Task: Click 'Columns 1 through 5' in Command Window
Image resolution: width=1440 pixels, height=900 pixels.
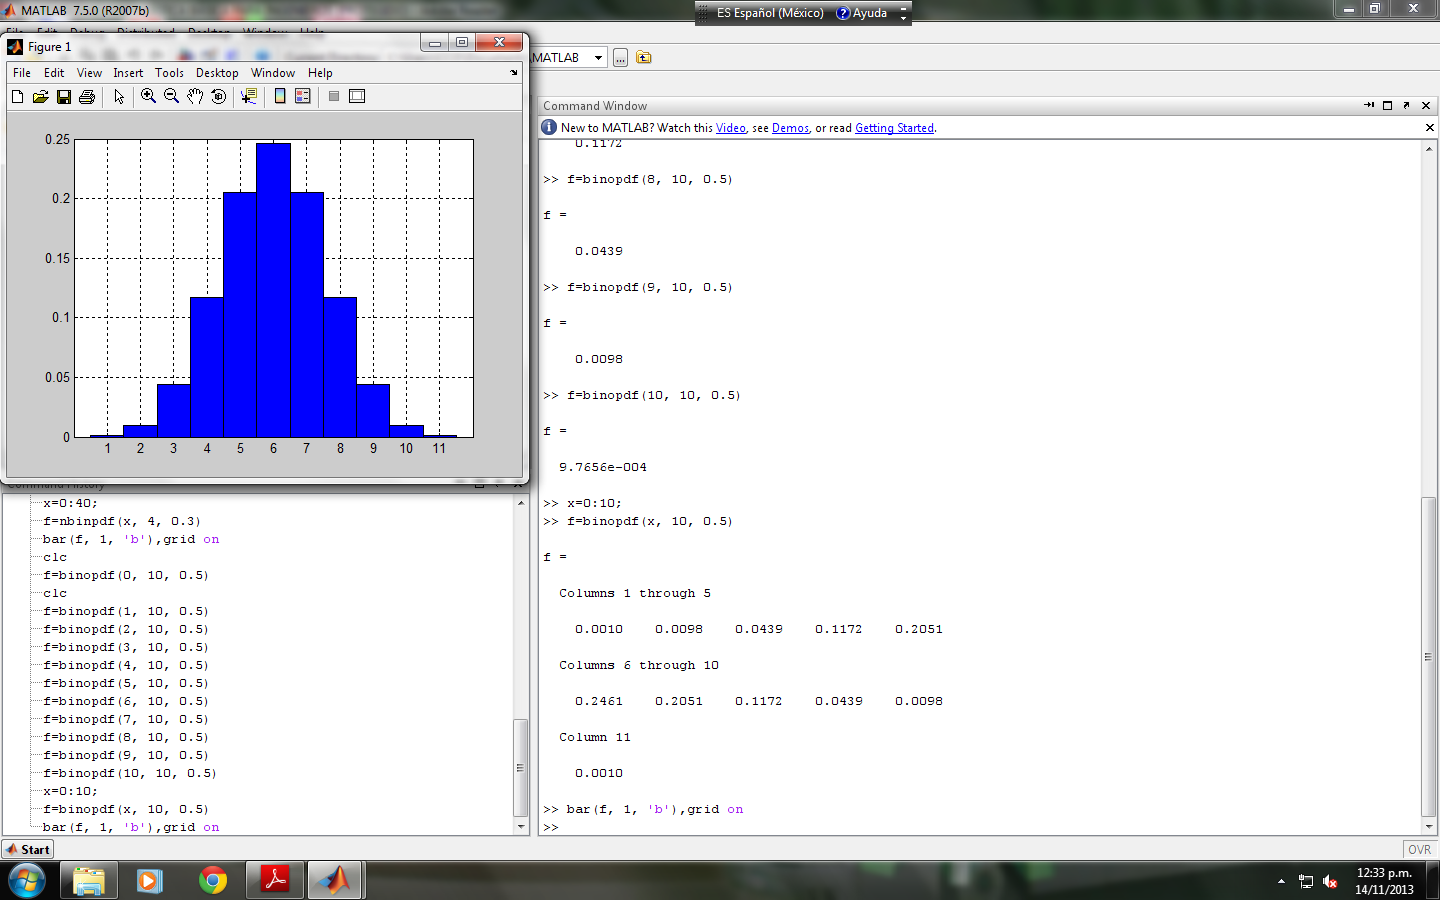Action: point(635,594)
